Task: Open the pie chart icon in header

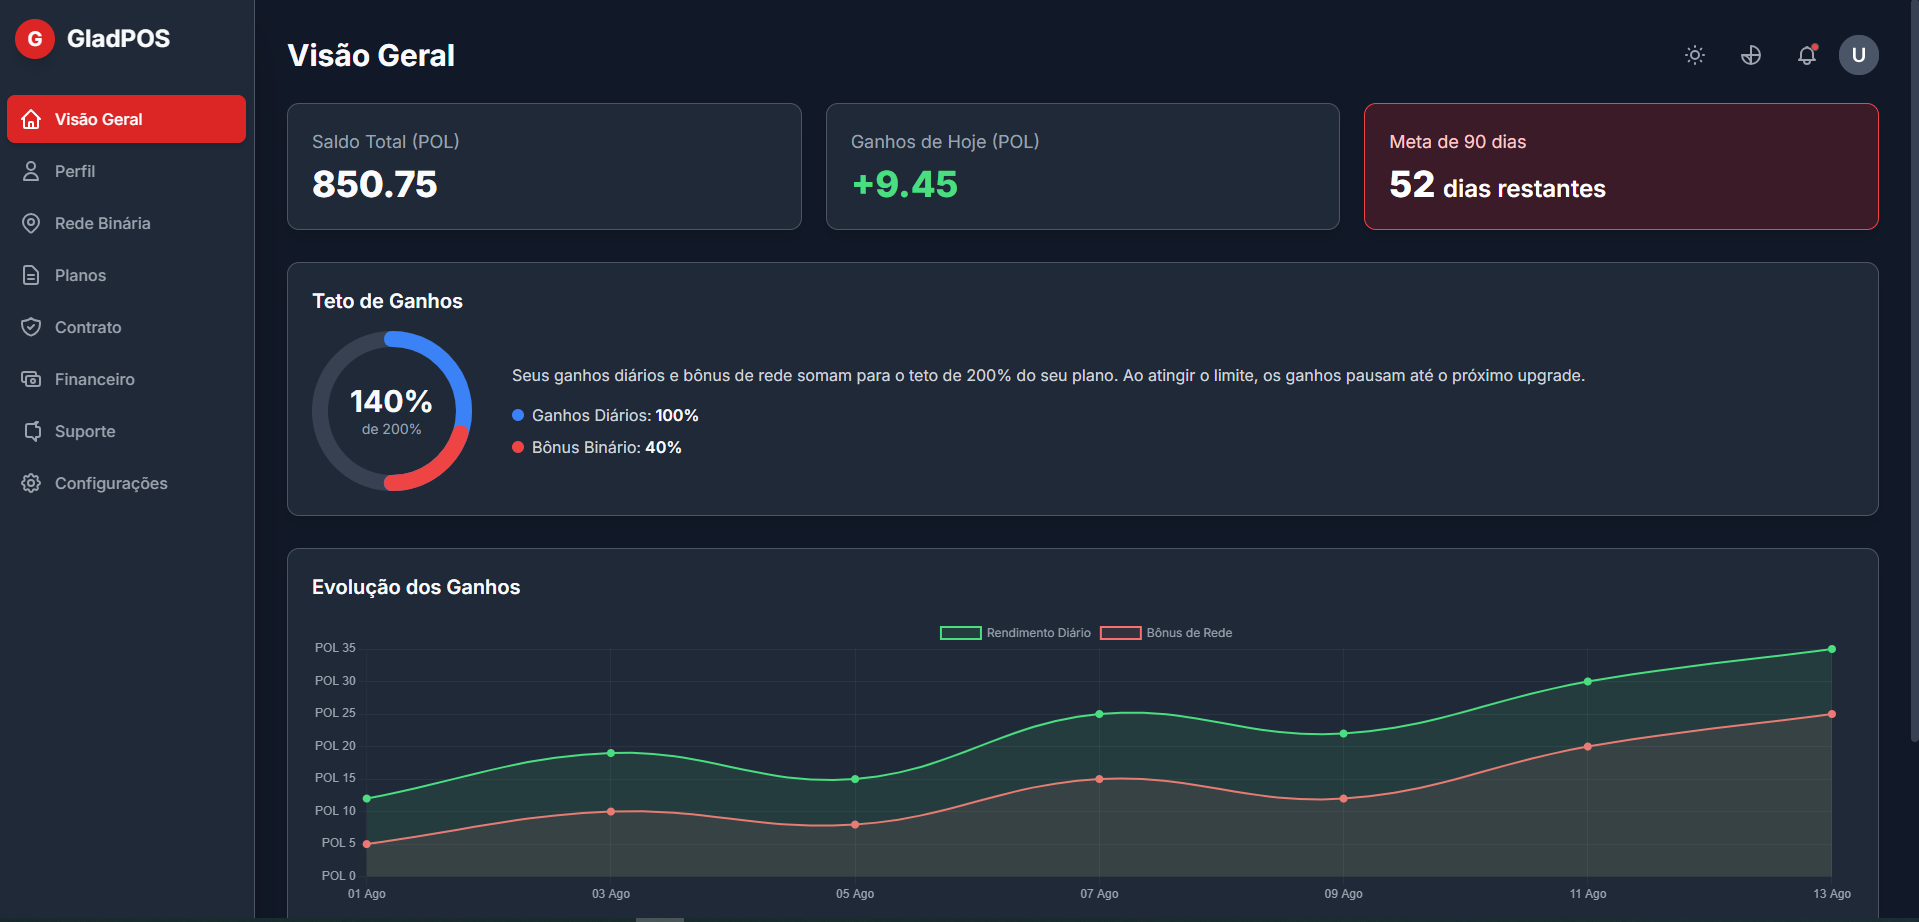Action: point(1750,55)
